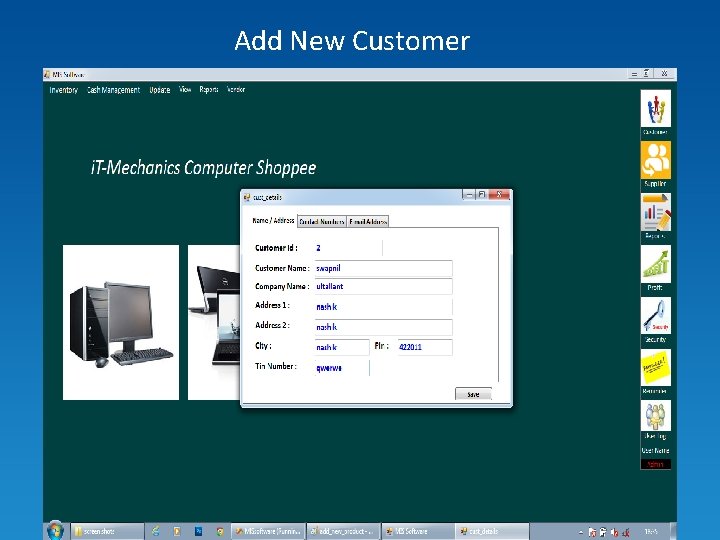Open the Reports menu
This screenshot has height=540, width=720.
click(209, 90)
